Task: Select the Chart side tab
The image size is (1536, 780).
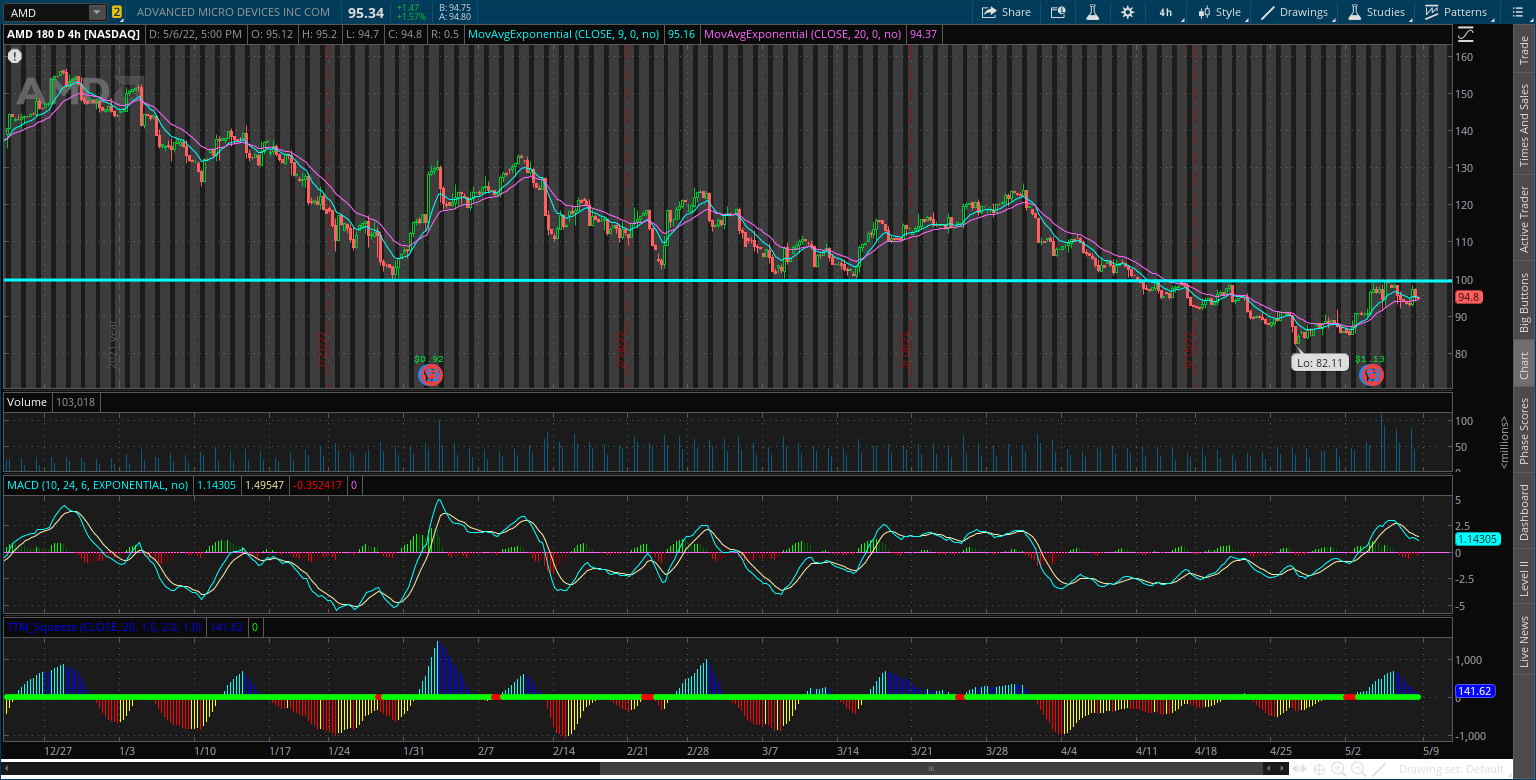Action: coord(1523,366)
